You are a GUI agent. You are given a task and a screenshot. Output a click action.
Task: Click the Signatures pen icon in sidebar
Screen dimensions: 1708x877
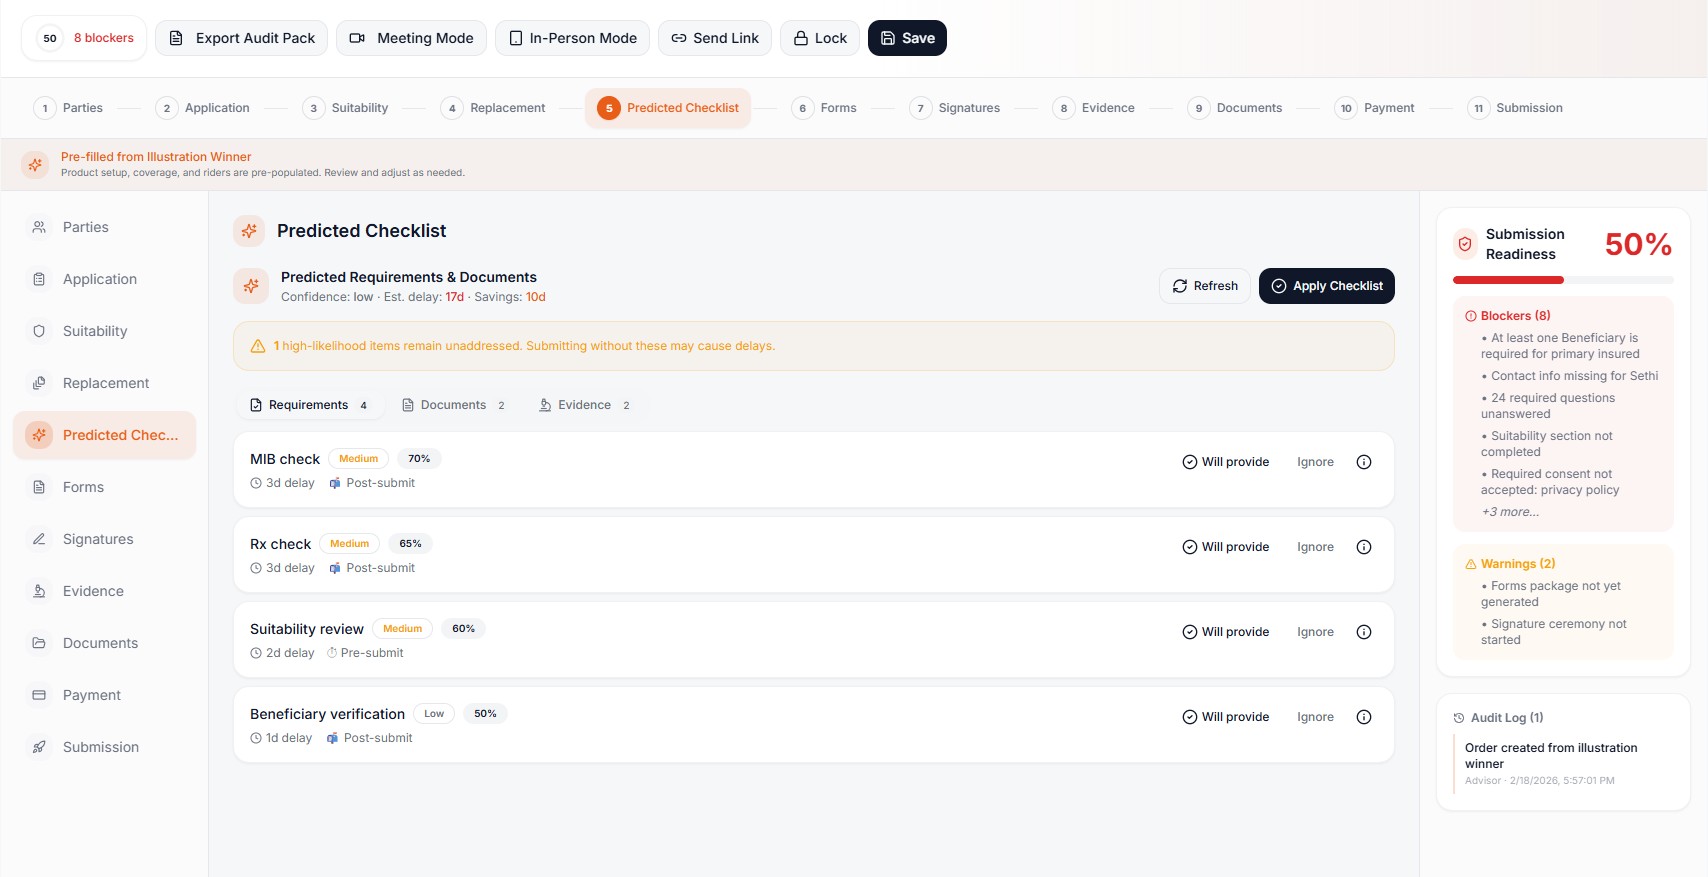coord(39,539)
